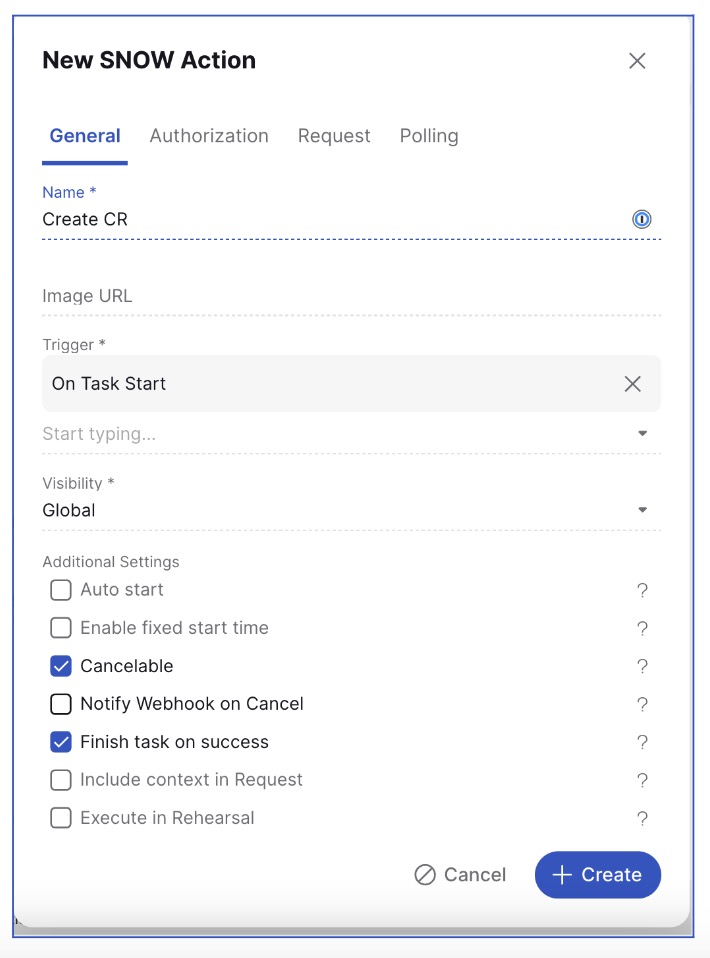Close the New SNOW Action dialog

pyautogui.click(x=637, y=60)
